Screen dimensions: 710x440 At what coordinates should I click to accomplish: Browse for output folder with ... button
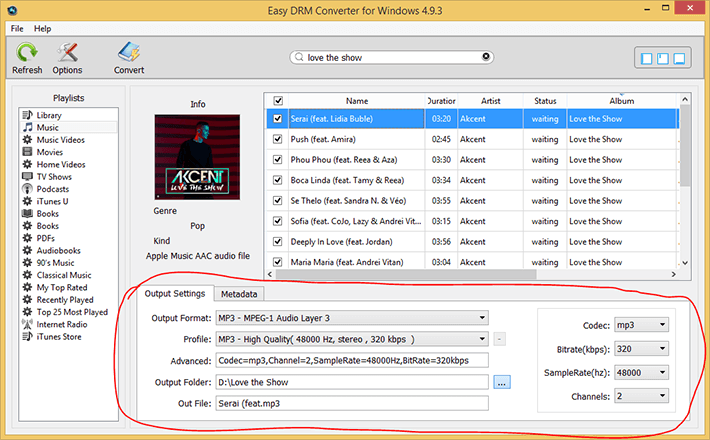502,382
